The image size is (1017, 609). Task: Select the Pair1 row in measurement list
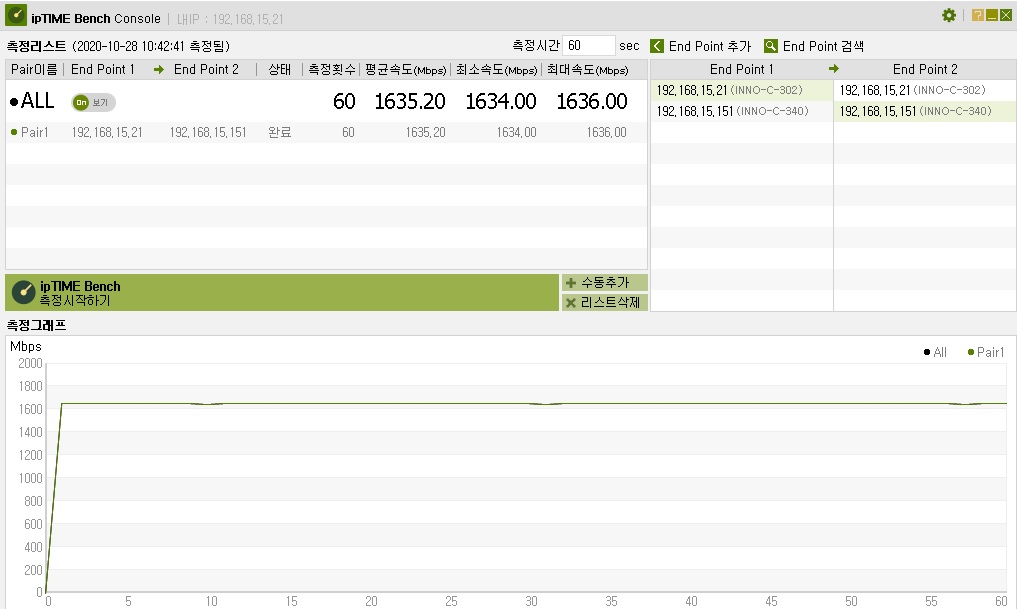[326, 132]
